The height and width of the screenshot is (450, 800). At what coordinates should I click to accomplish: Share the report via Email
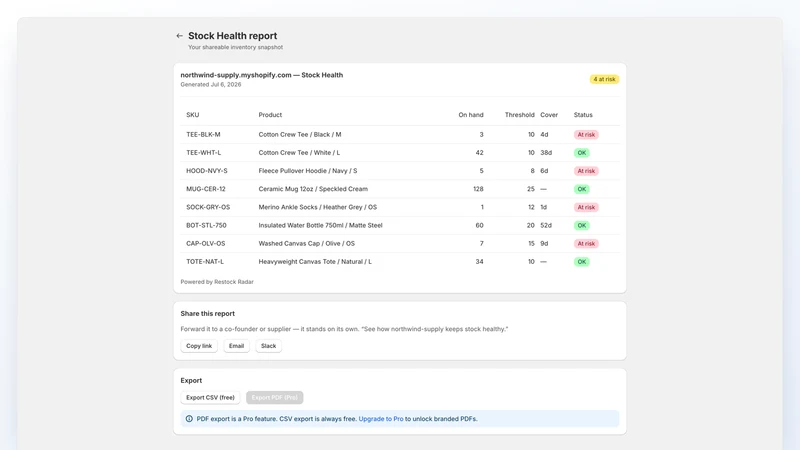pyautogui.click(x=236, y=346)
